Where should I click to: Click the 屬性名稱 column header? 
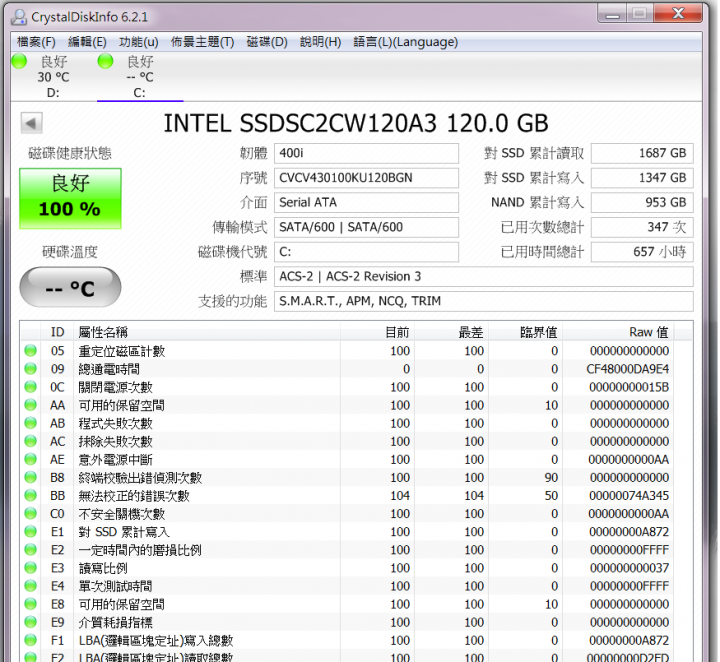coord(207,332)
